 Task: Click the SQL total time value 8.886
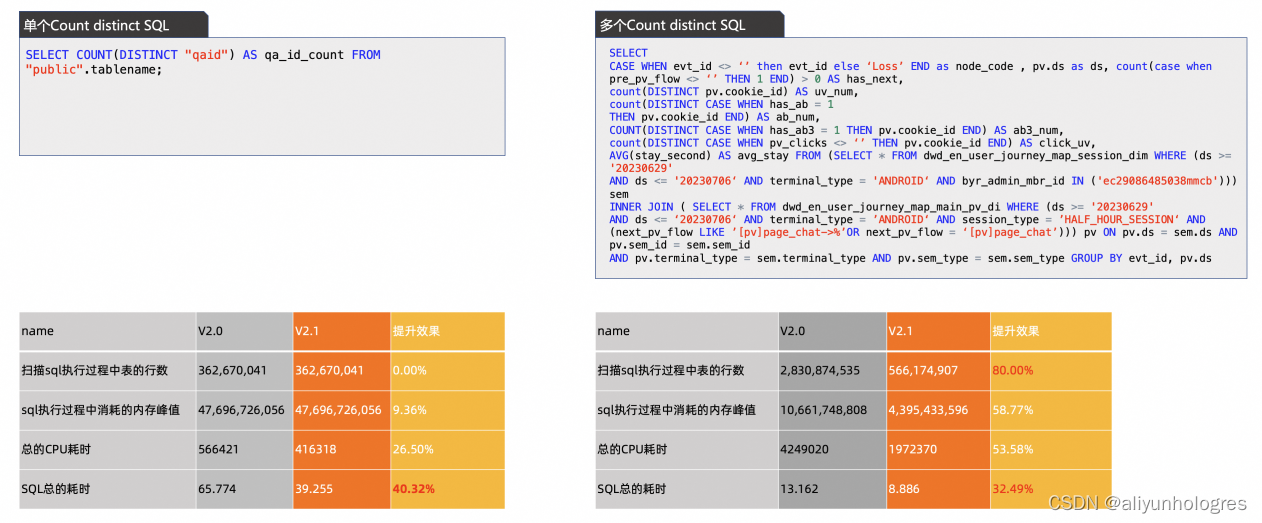[x=937, y=489]
